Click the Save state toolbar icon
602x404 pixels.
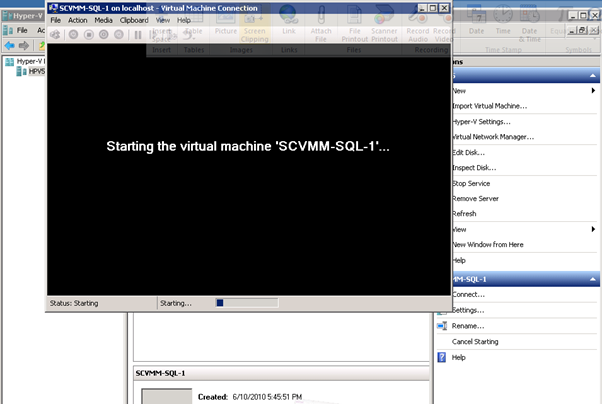[119, 35]
